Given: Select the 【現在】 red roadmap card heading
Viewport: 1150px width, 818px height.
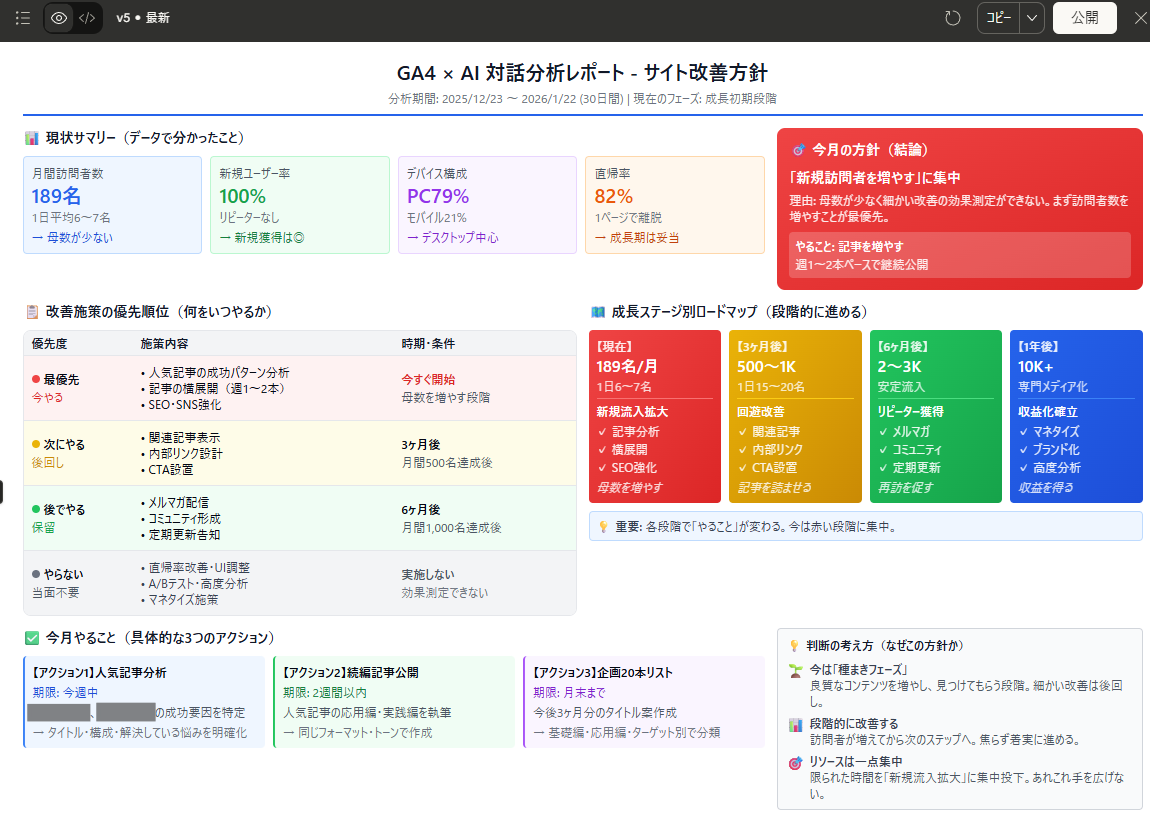Looking at the screenshot, I should [615, 346].
